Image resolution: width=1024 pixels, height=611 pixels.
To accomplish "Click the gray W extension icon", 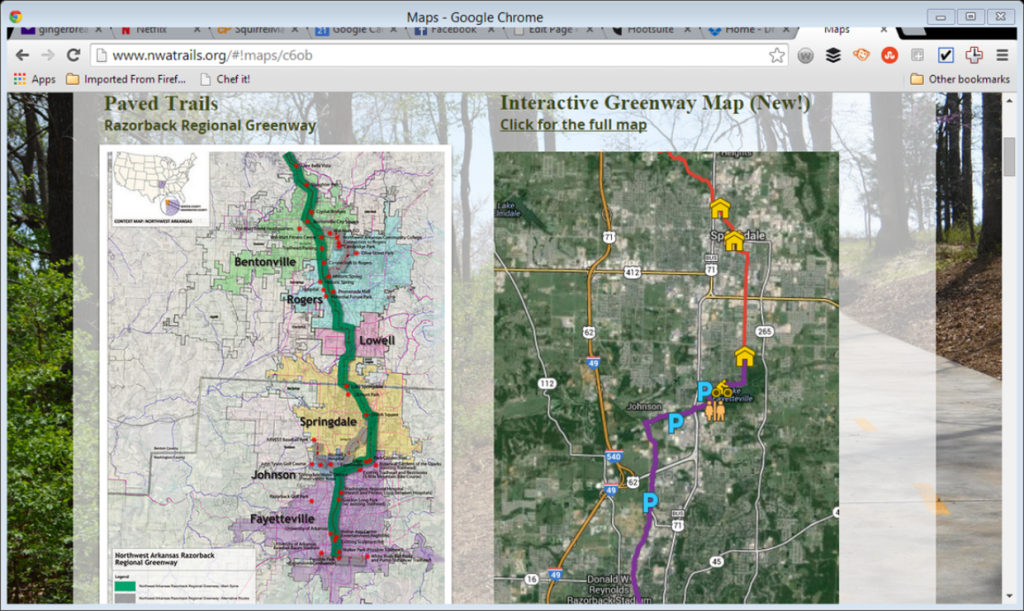I will click(805, 55).
